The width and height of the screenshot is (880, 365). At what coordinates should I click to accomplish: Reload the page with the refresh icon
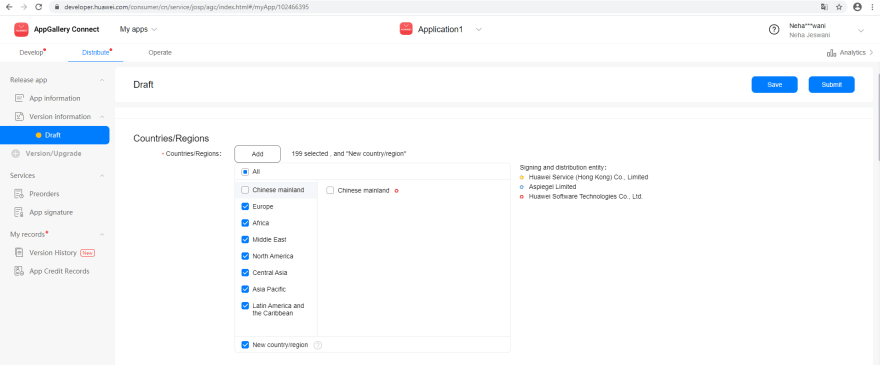click(39, 7)
